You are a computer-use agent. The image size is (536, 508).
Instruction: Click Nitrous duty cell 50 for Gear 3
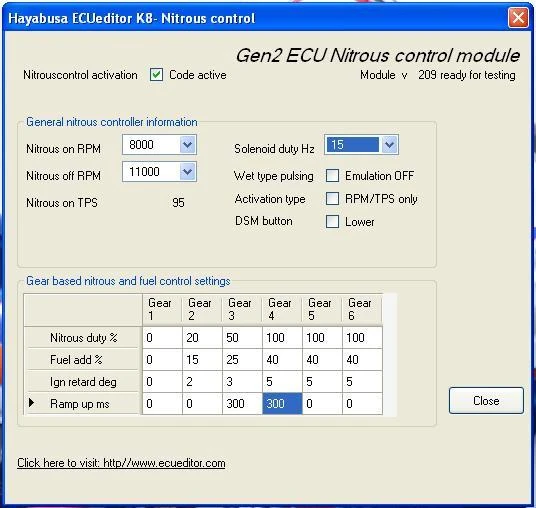[x=242, y=337]
